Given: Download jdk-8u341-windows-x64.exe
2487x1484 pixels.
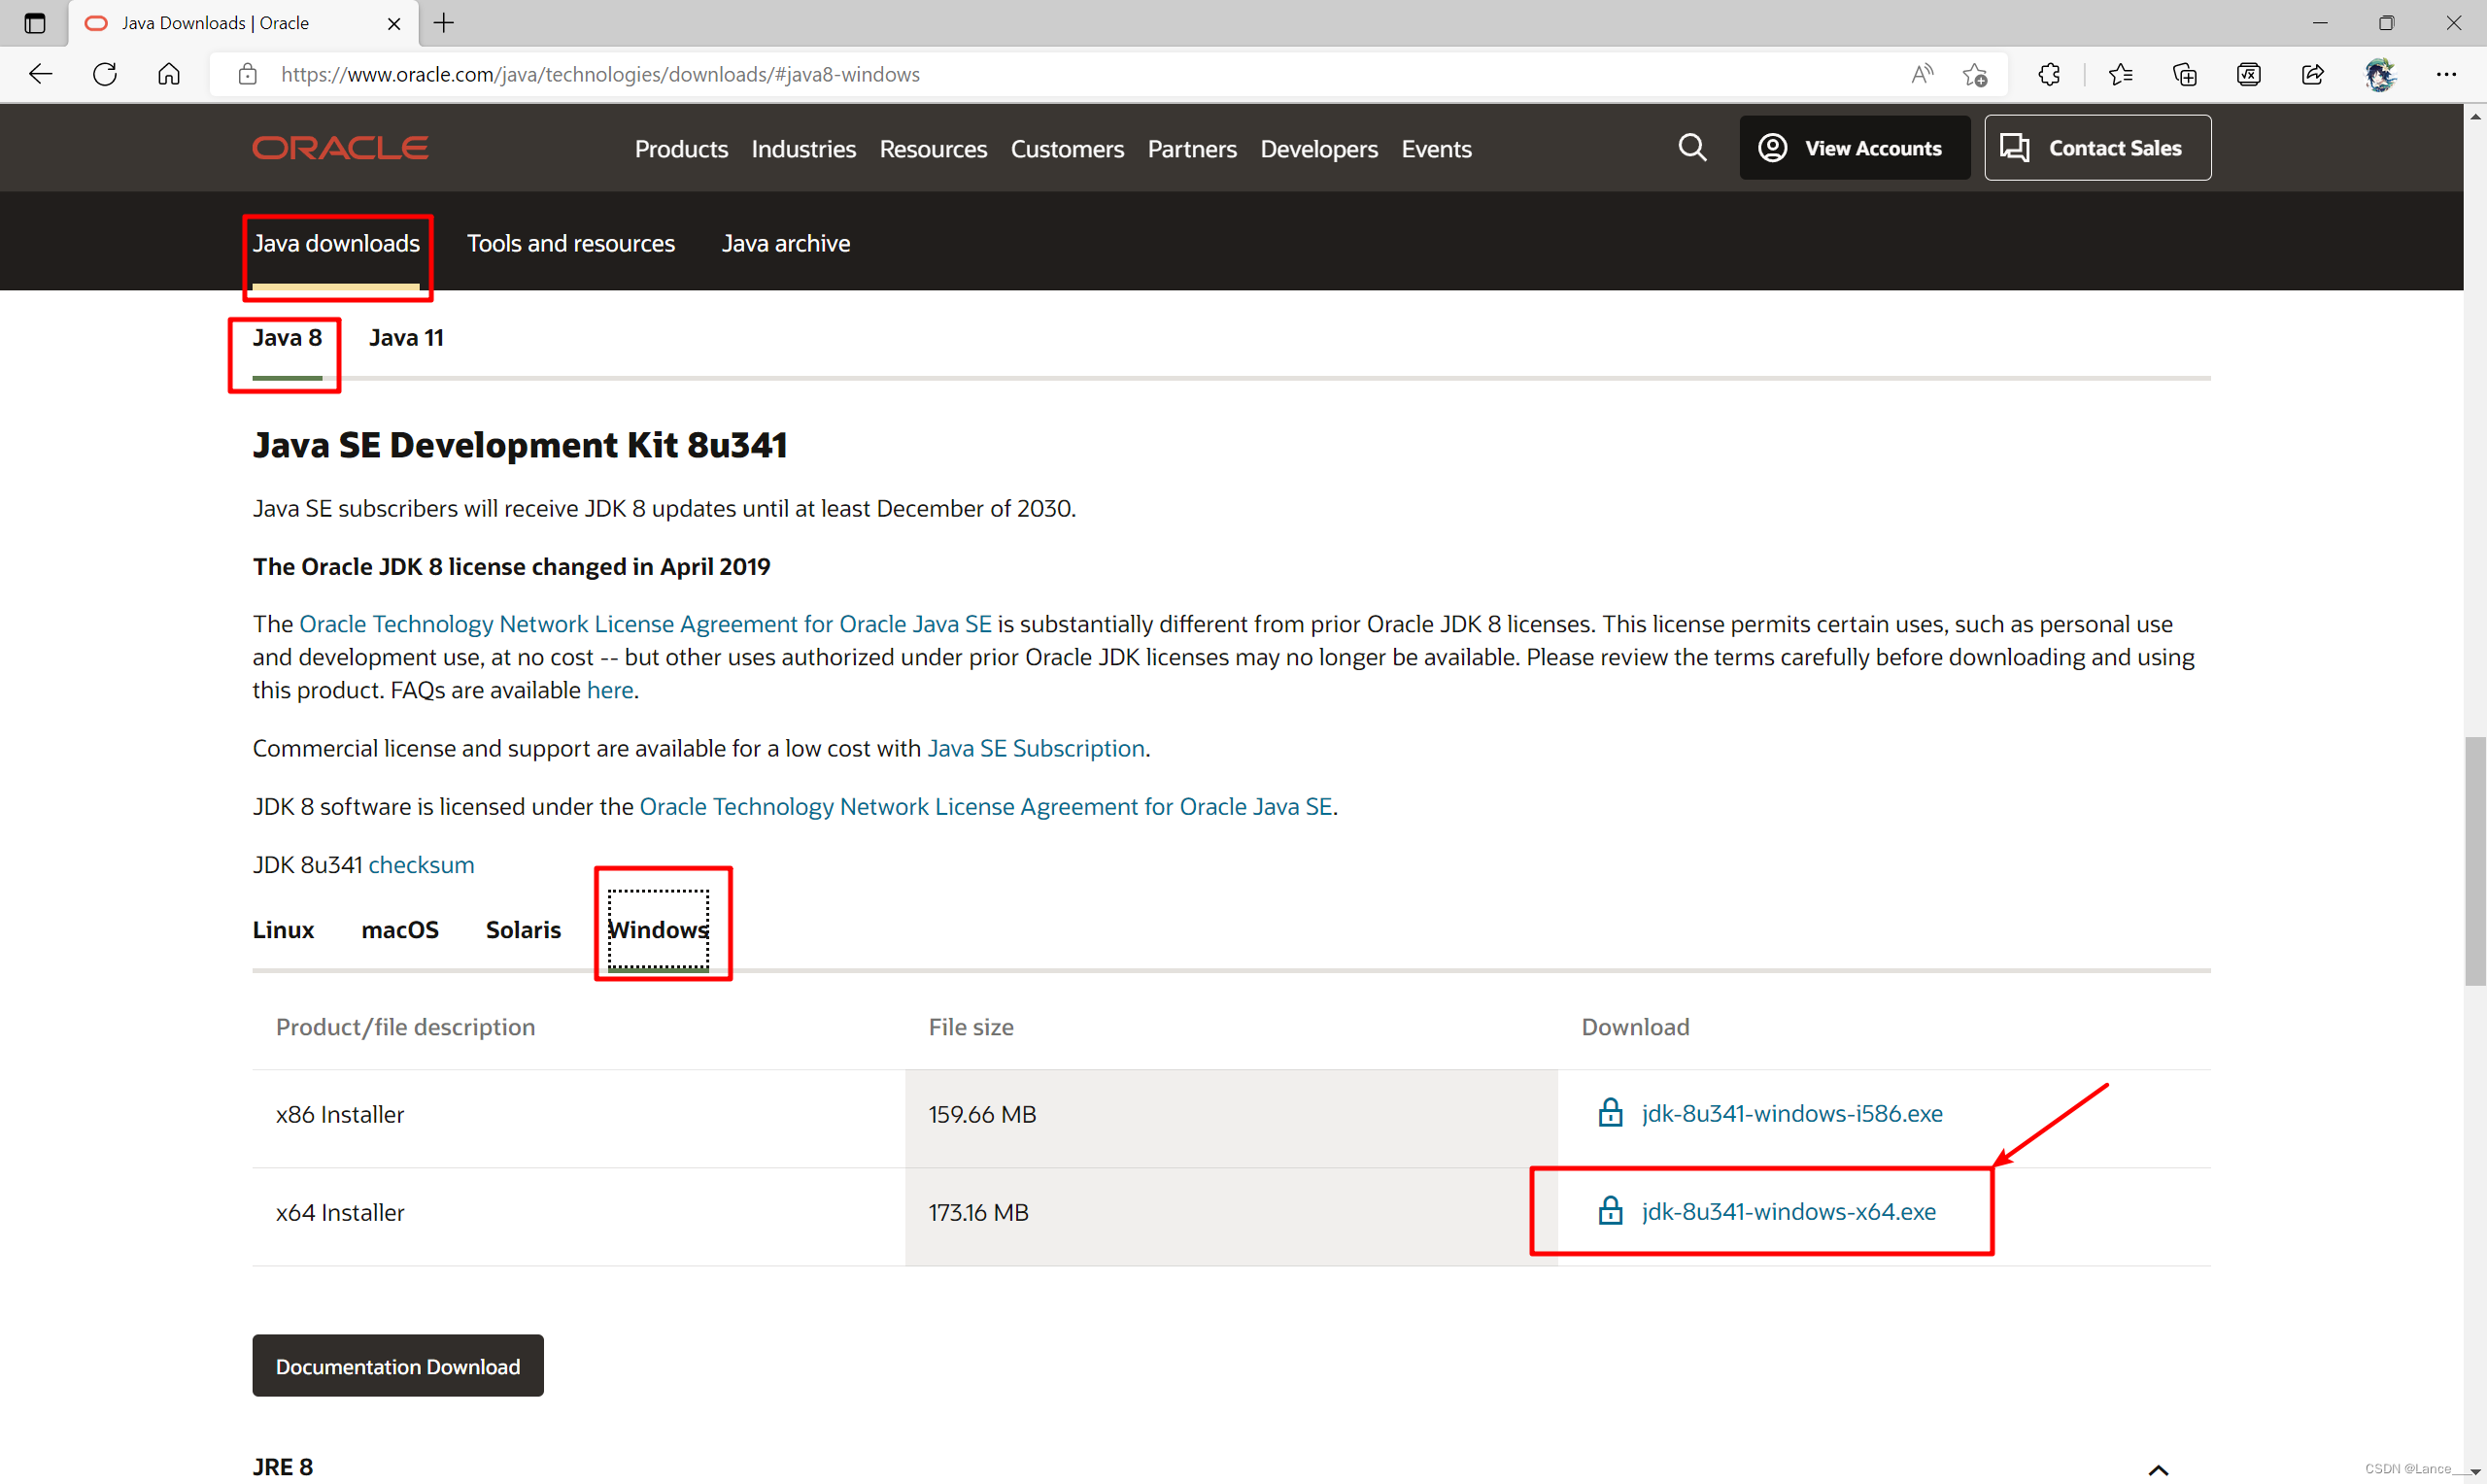Looking at the screenshot, I should click(1789, 1211).
